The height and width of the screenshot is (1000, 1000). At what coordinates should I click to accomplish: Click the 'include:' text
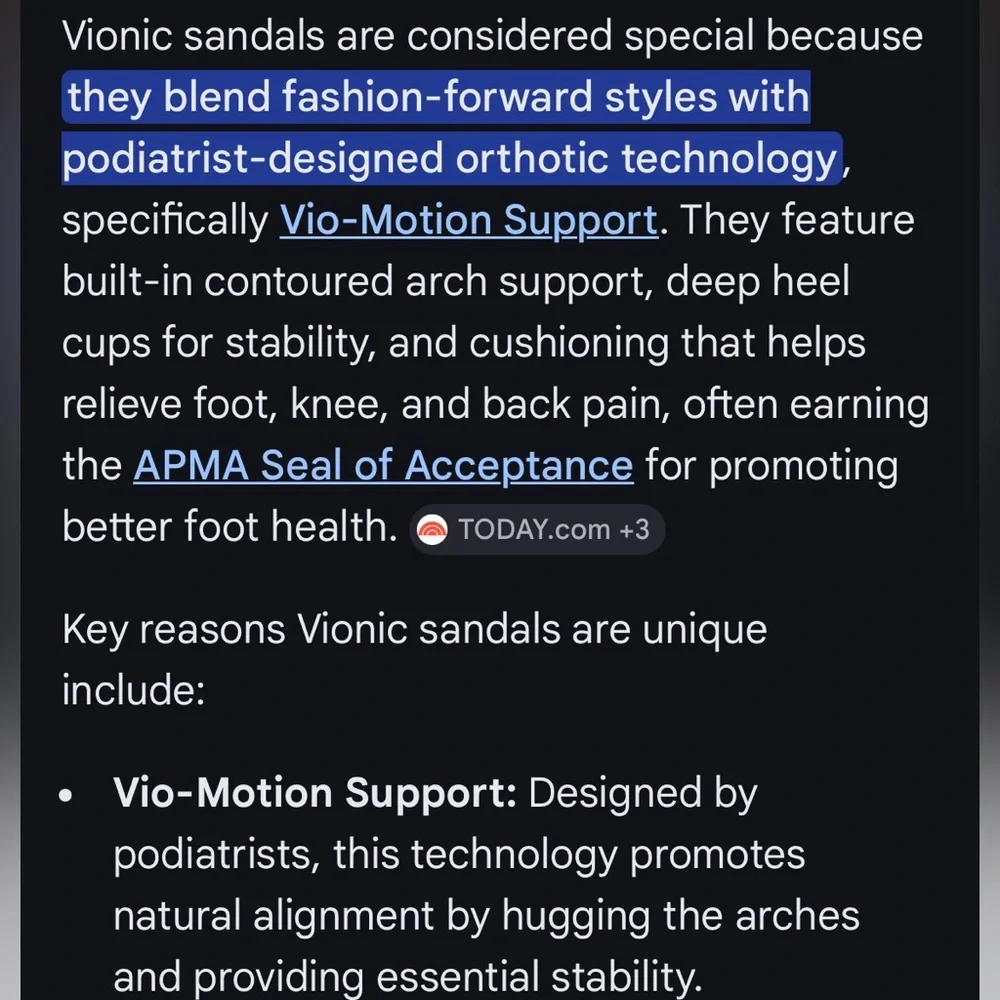click(x=134, y=690)
